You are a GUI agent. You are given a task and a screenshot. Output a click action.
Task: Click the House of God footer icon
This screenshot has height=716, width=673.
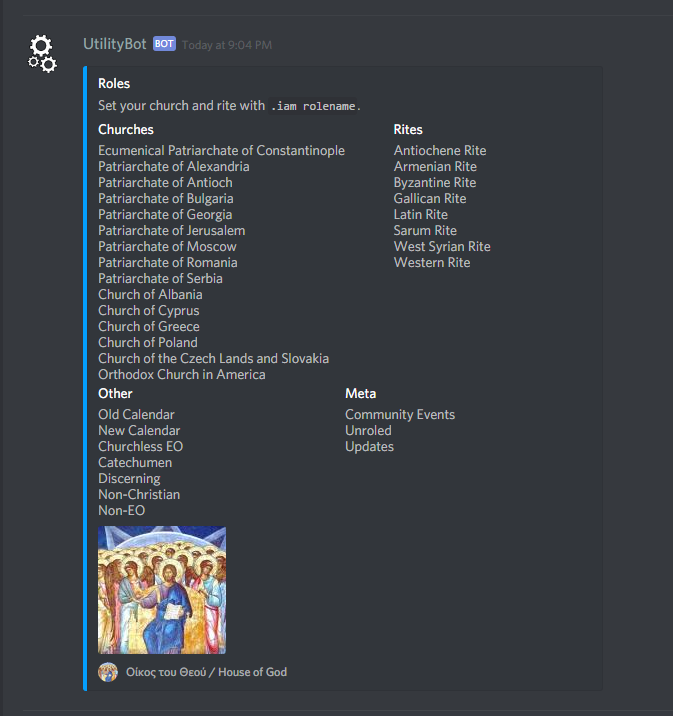(x=108, y=672)
